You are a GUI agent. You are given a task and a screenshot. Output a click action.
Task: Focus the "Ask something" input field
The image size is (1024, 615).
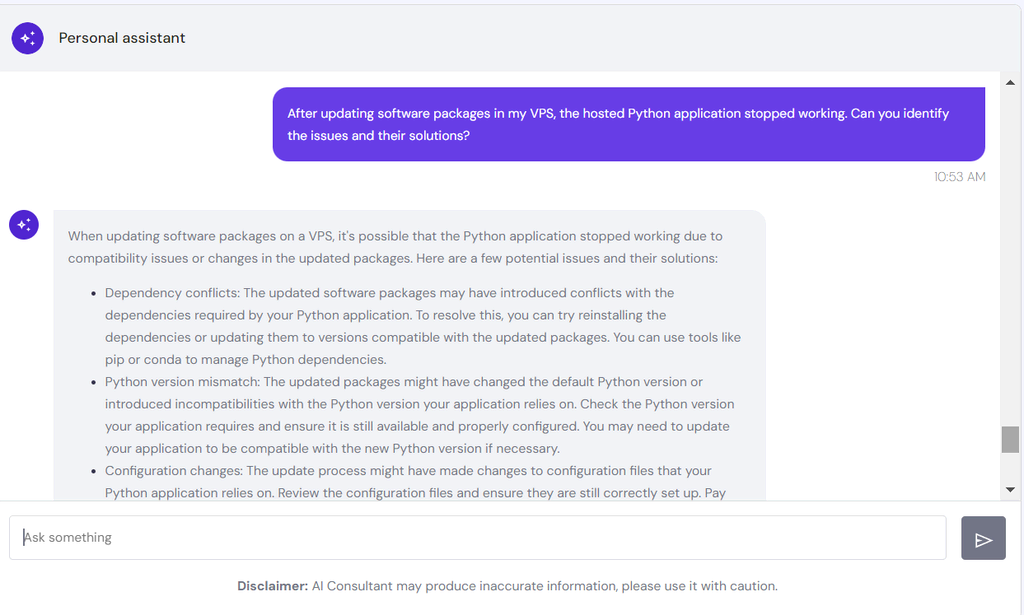(x=477, y=538)
